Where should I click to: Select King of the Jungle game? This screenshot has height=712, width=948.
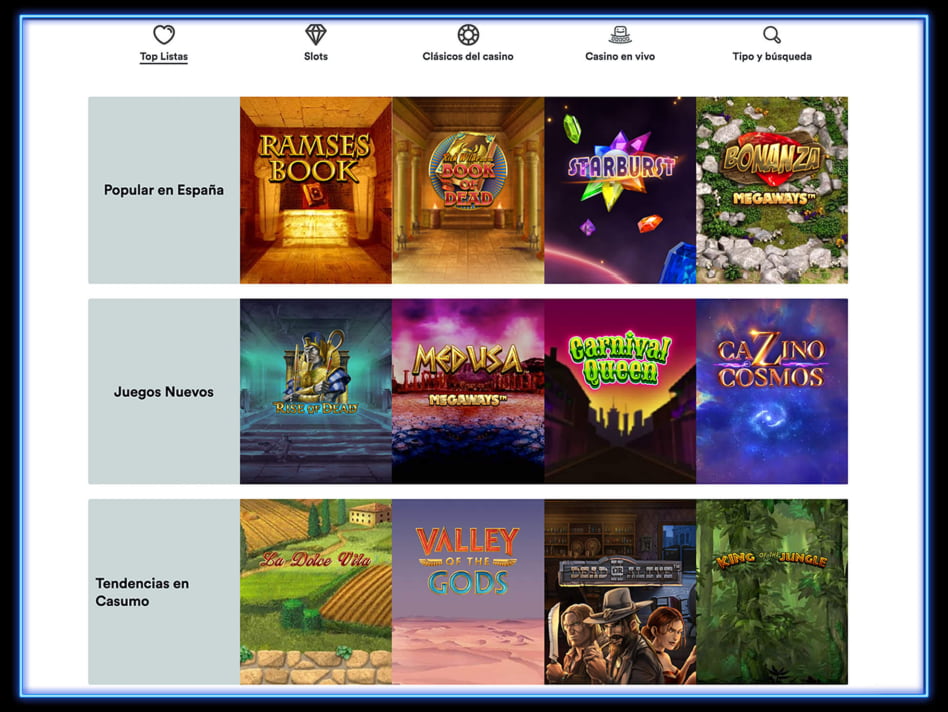click(772, 592)
